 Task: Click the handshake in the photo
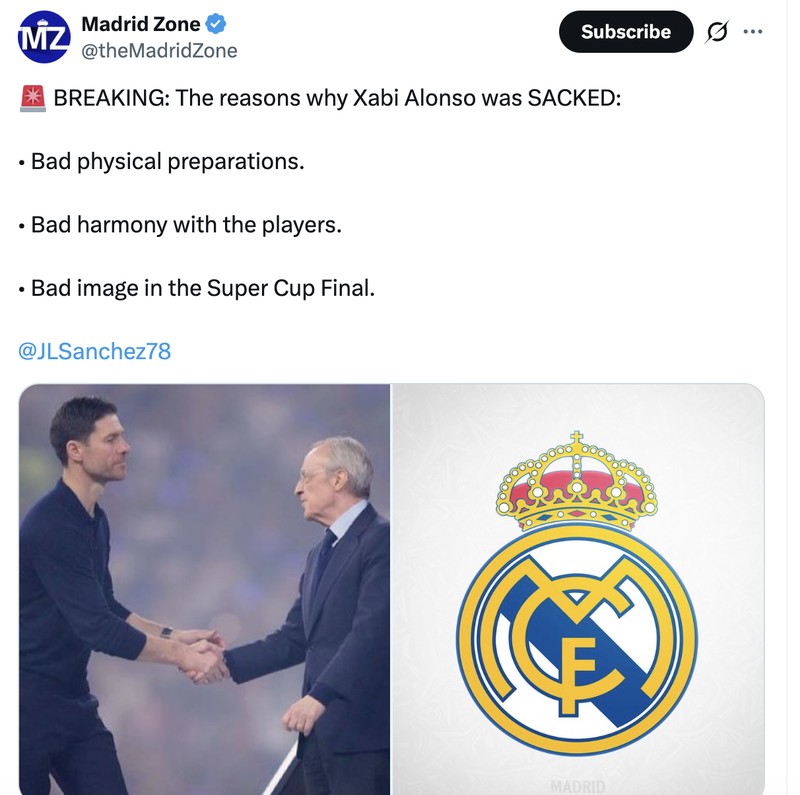pos(203,658)
